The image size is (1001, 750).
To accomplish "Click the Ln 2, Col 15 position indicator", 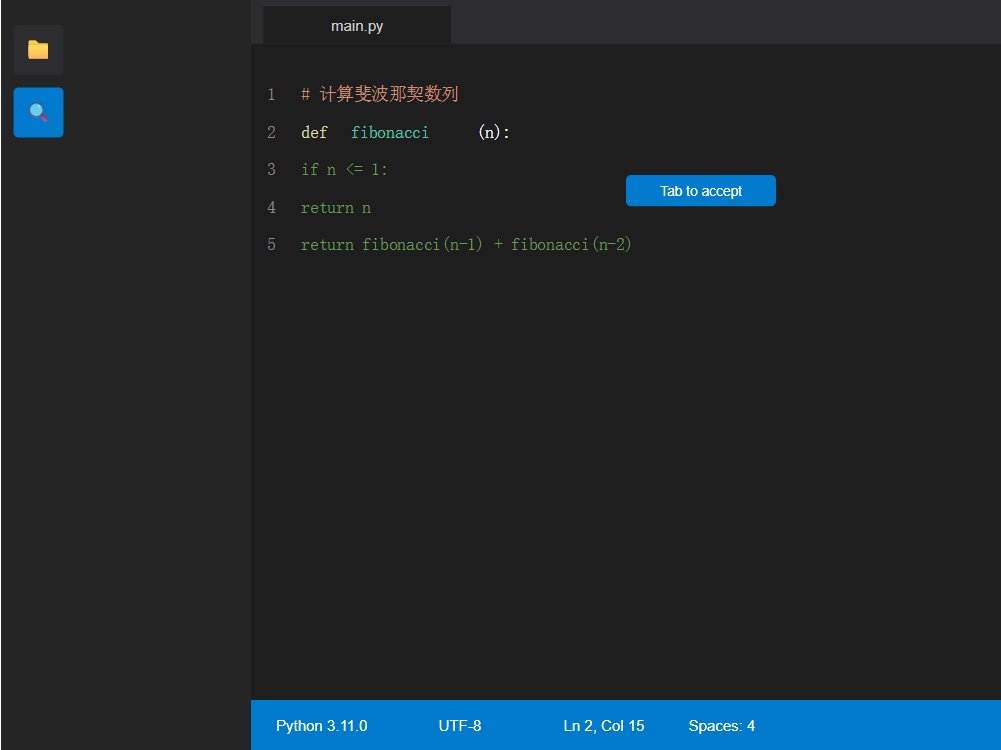I will [x=603, y=726].
